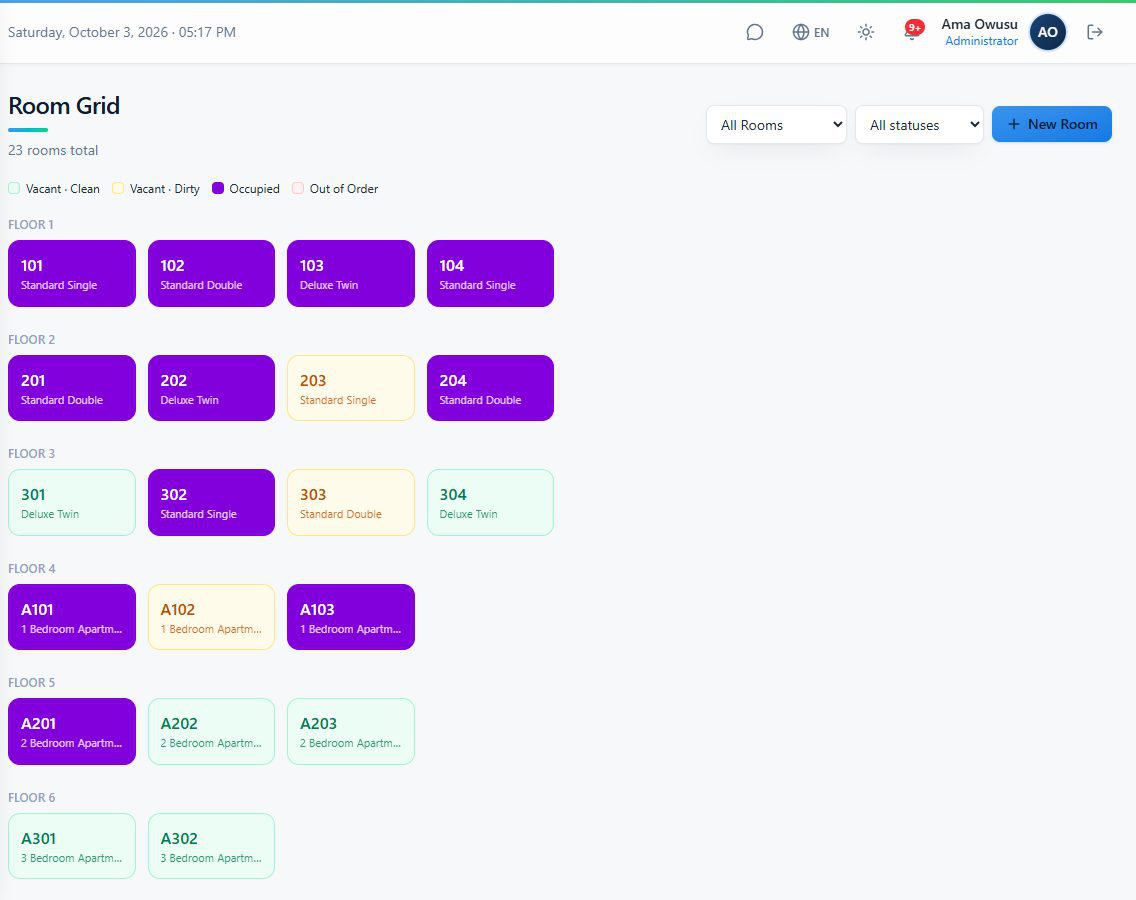The image size is (1136, 900).
Task: Click the Administrator role label
Action: click(982, 41)
